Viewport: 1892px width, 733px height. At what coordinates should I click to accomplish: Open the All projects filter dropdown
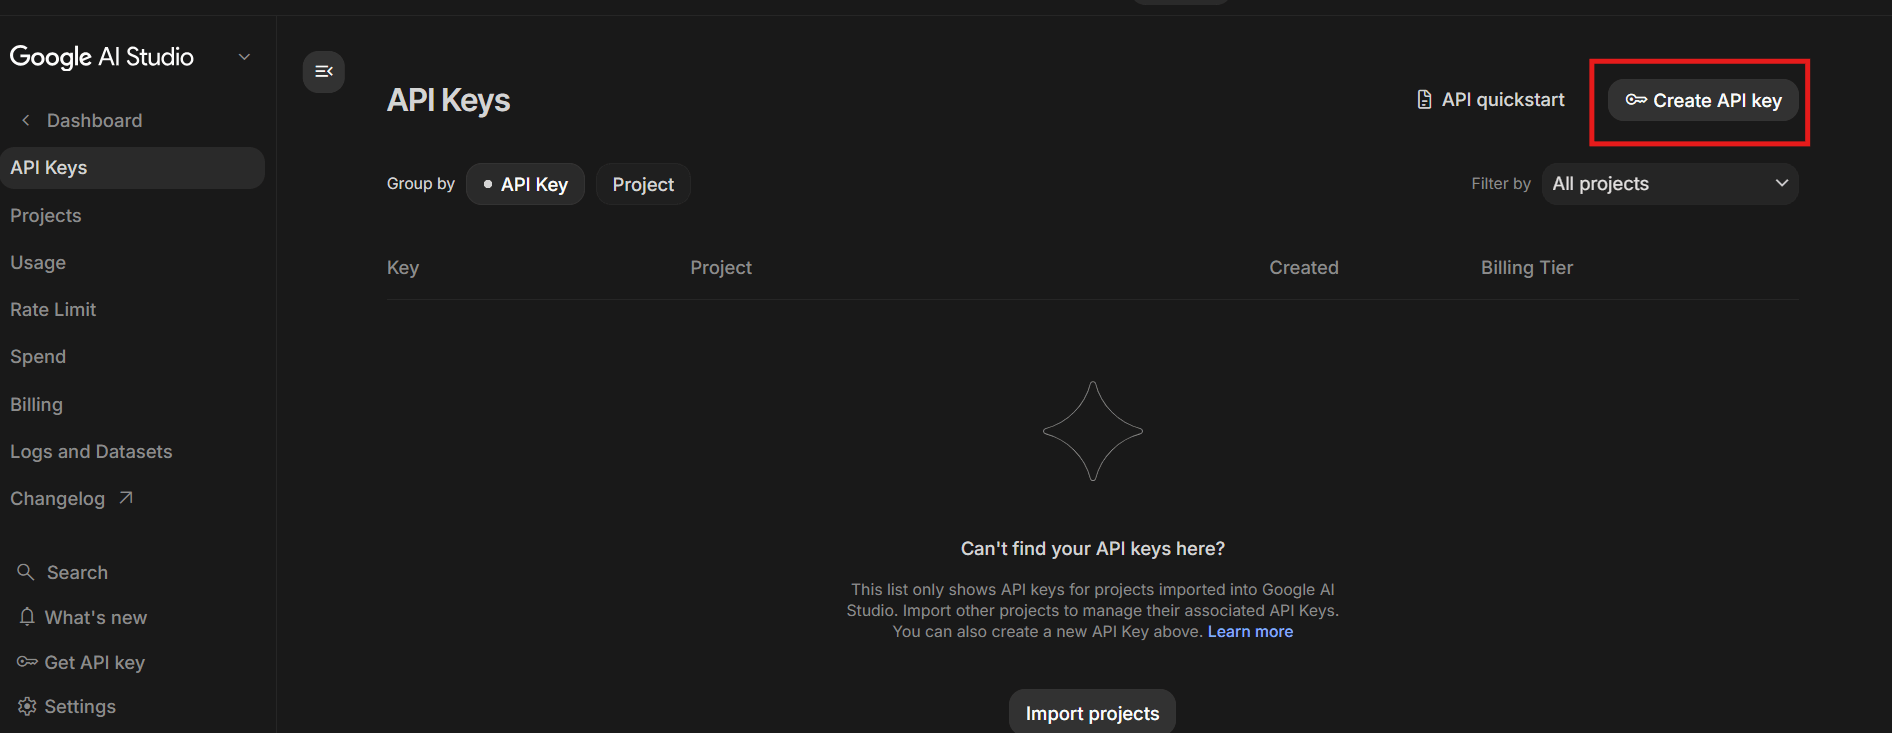tap(1670, 184)
